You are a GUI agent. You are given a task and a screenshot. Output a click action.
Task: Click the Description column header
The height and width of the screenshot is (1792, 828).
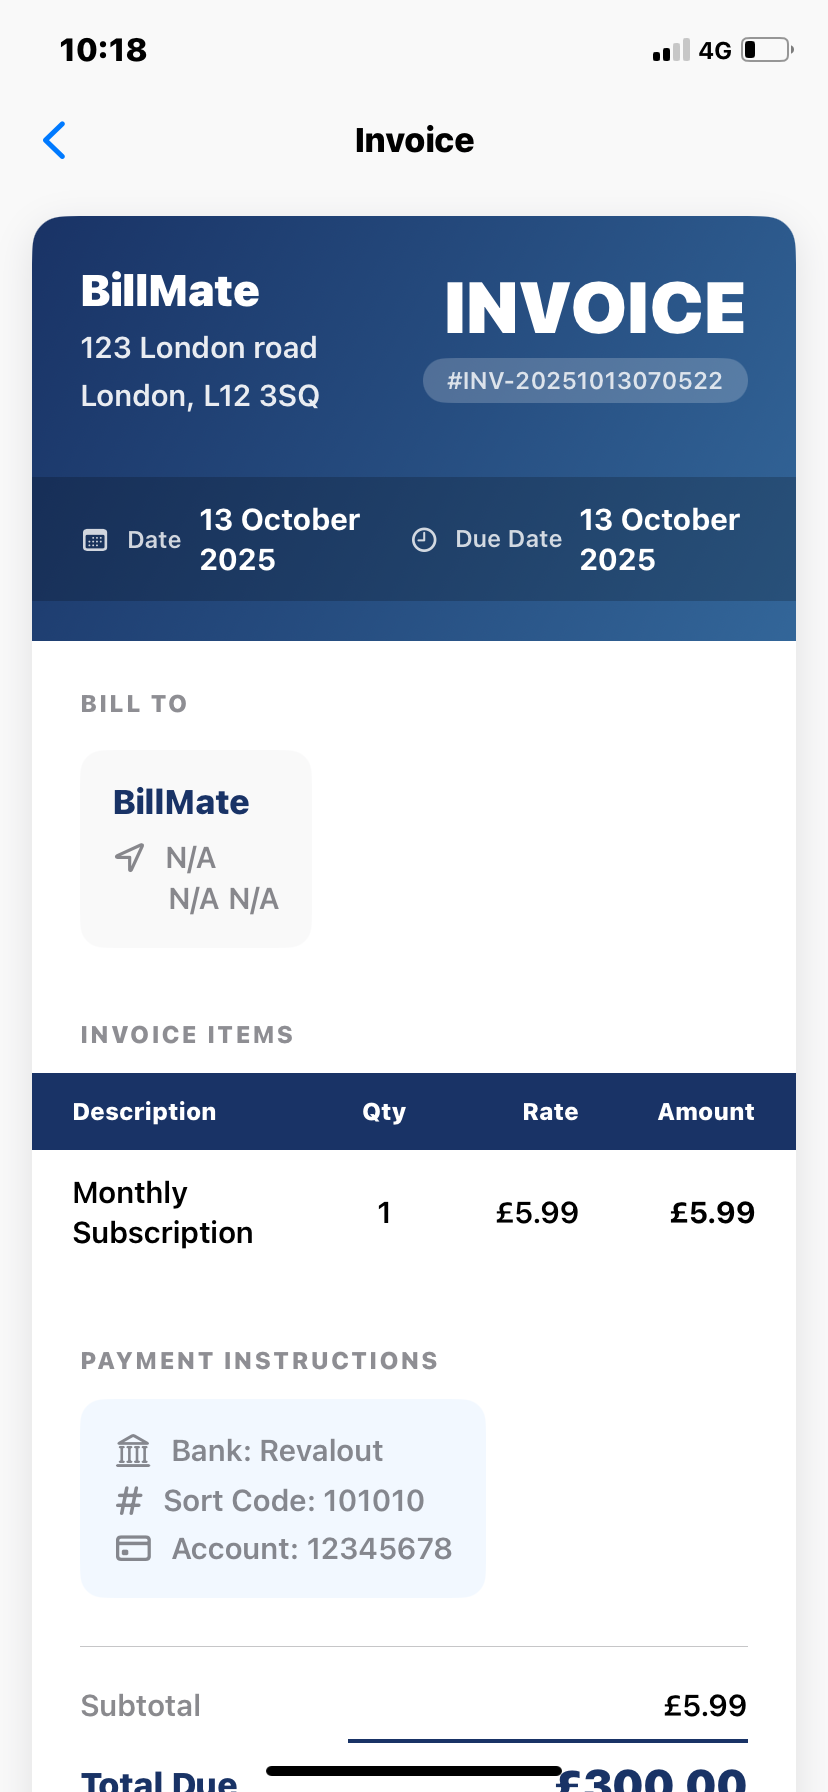[x=144, y=1112]
